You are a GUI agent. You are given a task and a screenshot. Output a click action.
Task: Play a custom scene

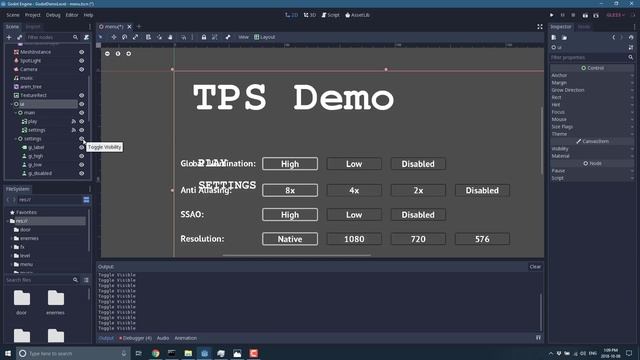pos(596,15)
